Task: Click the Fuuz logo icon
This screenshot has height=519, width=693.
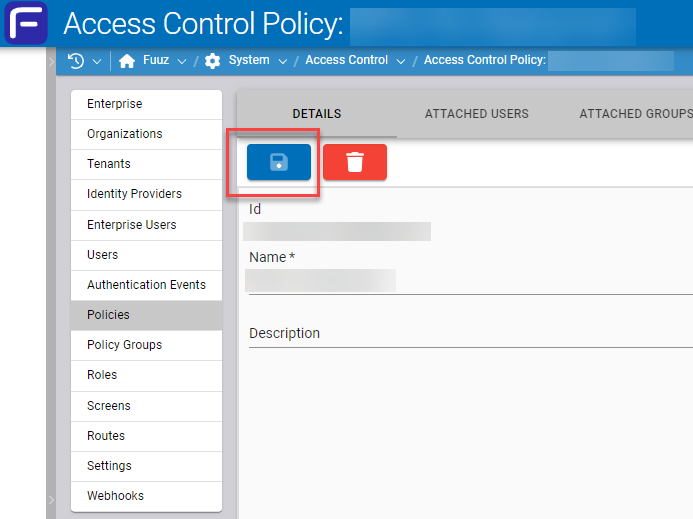Action: tap(26, 23)
